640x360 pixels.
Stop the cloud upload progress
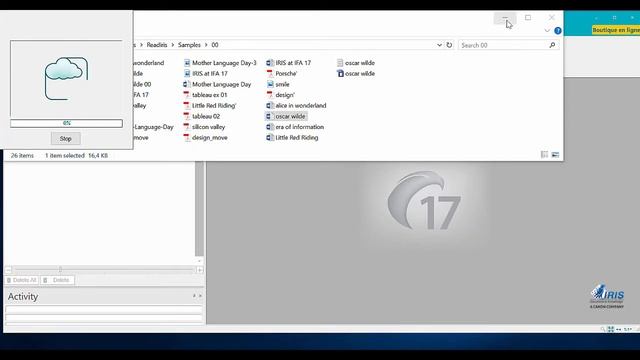66,138
